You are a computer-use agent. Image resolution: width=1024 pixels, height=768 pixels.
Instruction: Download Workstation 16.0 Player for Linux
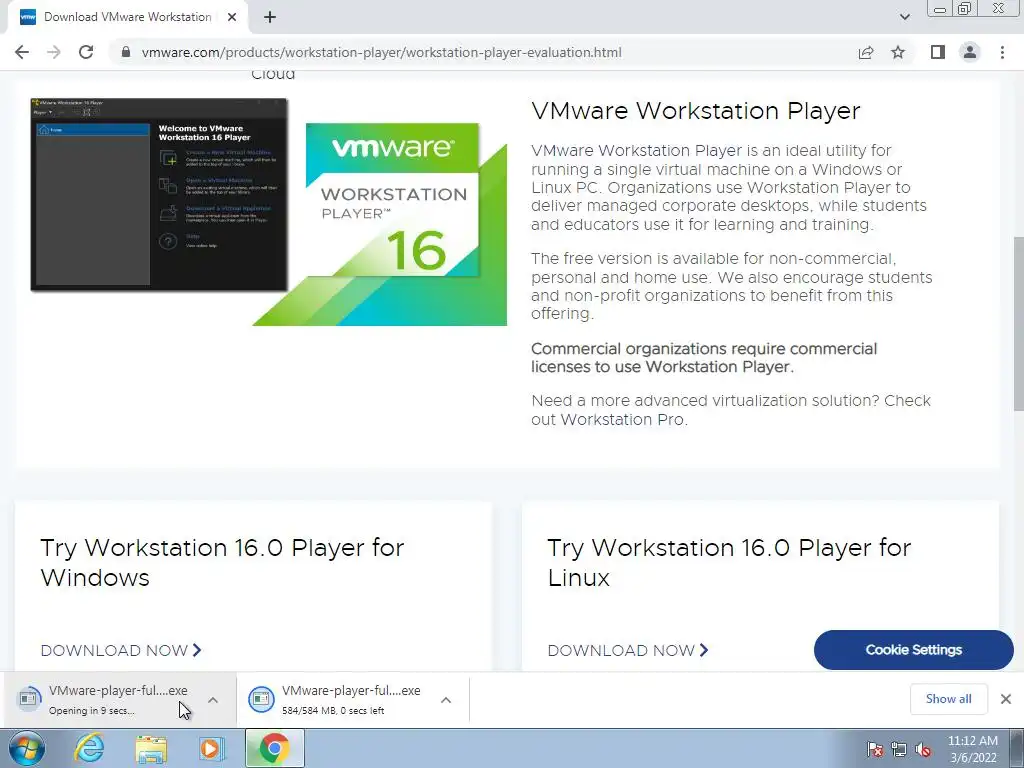point(628,650)
